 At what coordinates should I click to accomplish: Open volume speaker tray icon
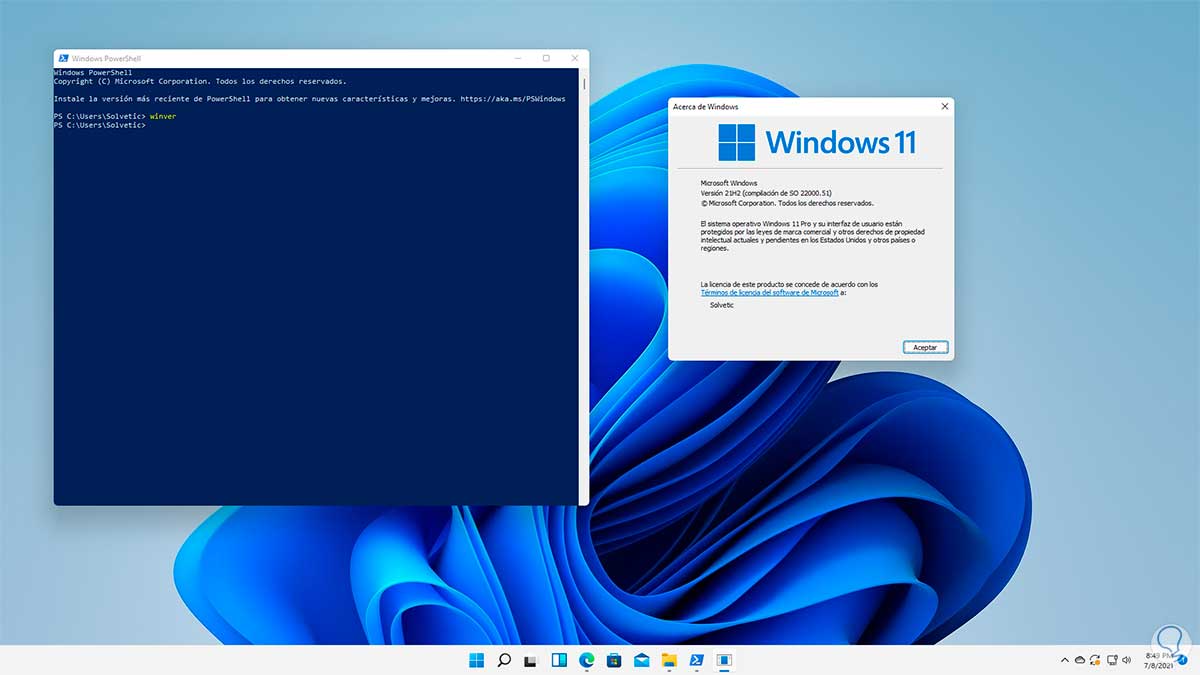[1128, 660]
